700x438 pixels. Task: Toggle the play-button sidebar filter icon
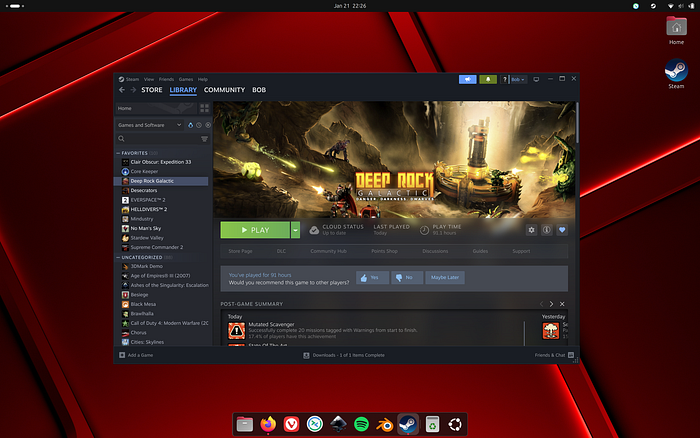(x=208, y=125)
